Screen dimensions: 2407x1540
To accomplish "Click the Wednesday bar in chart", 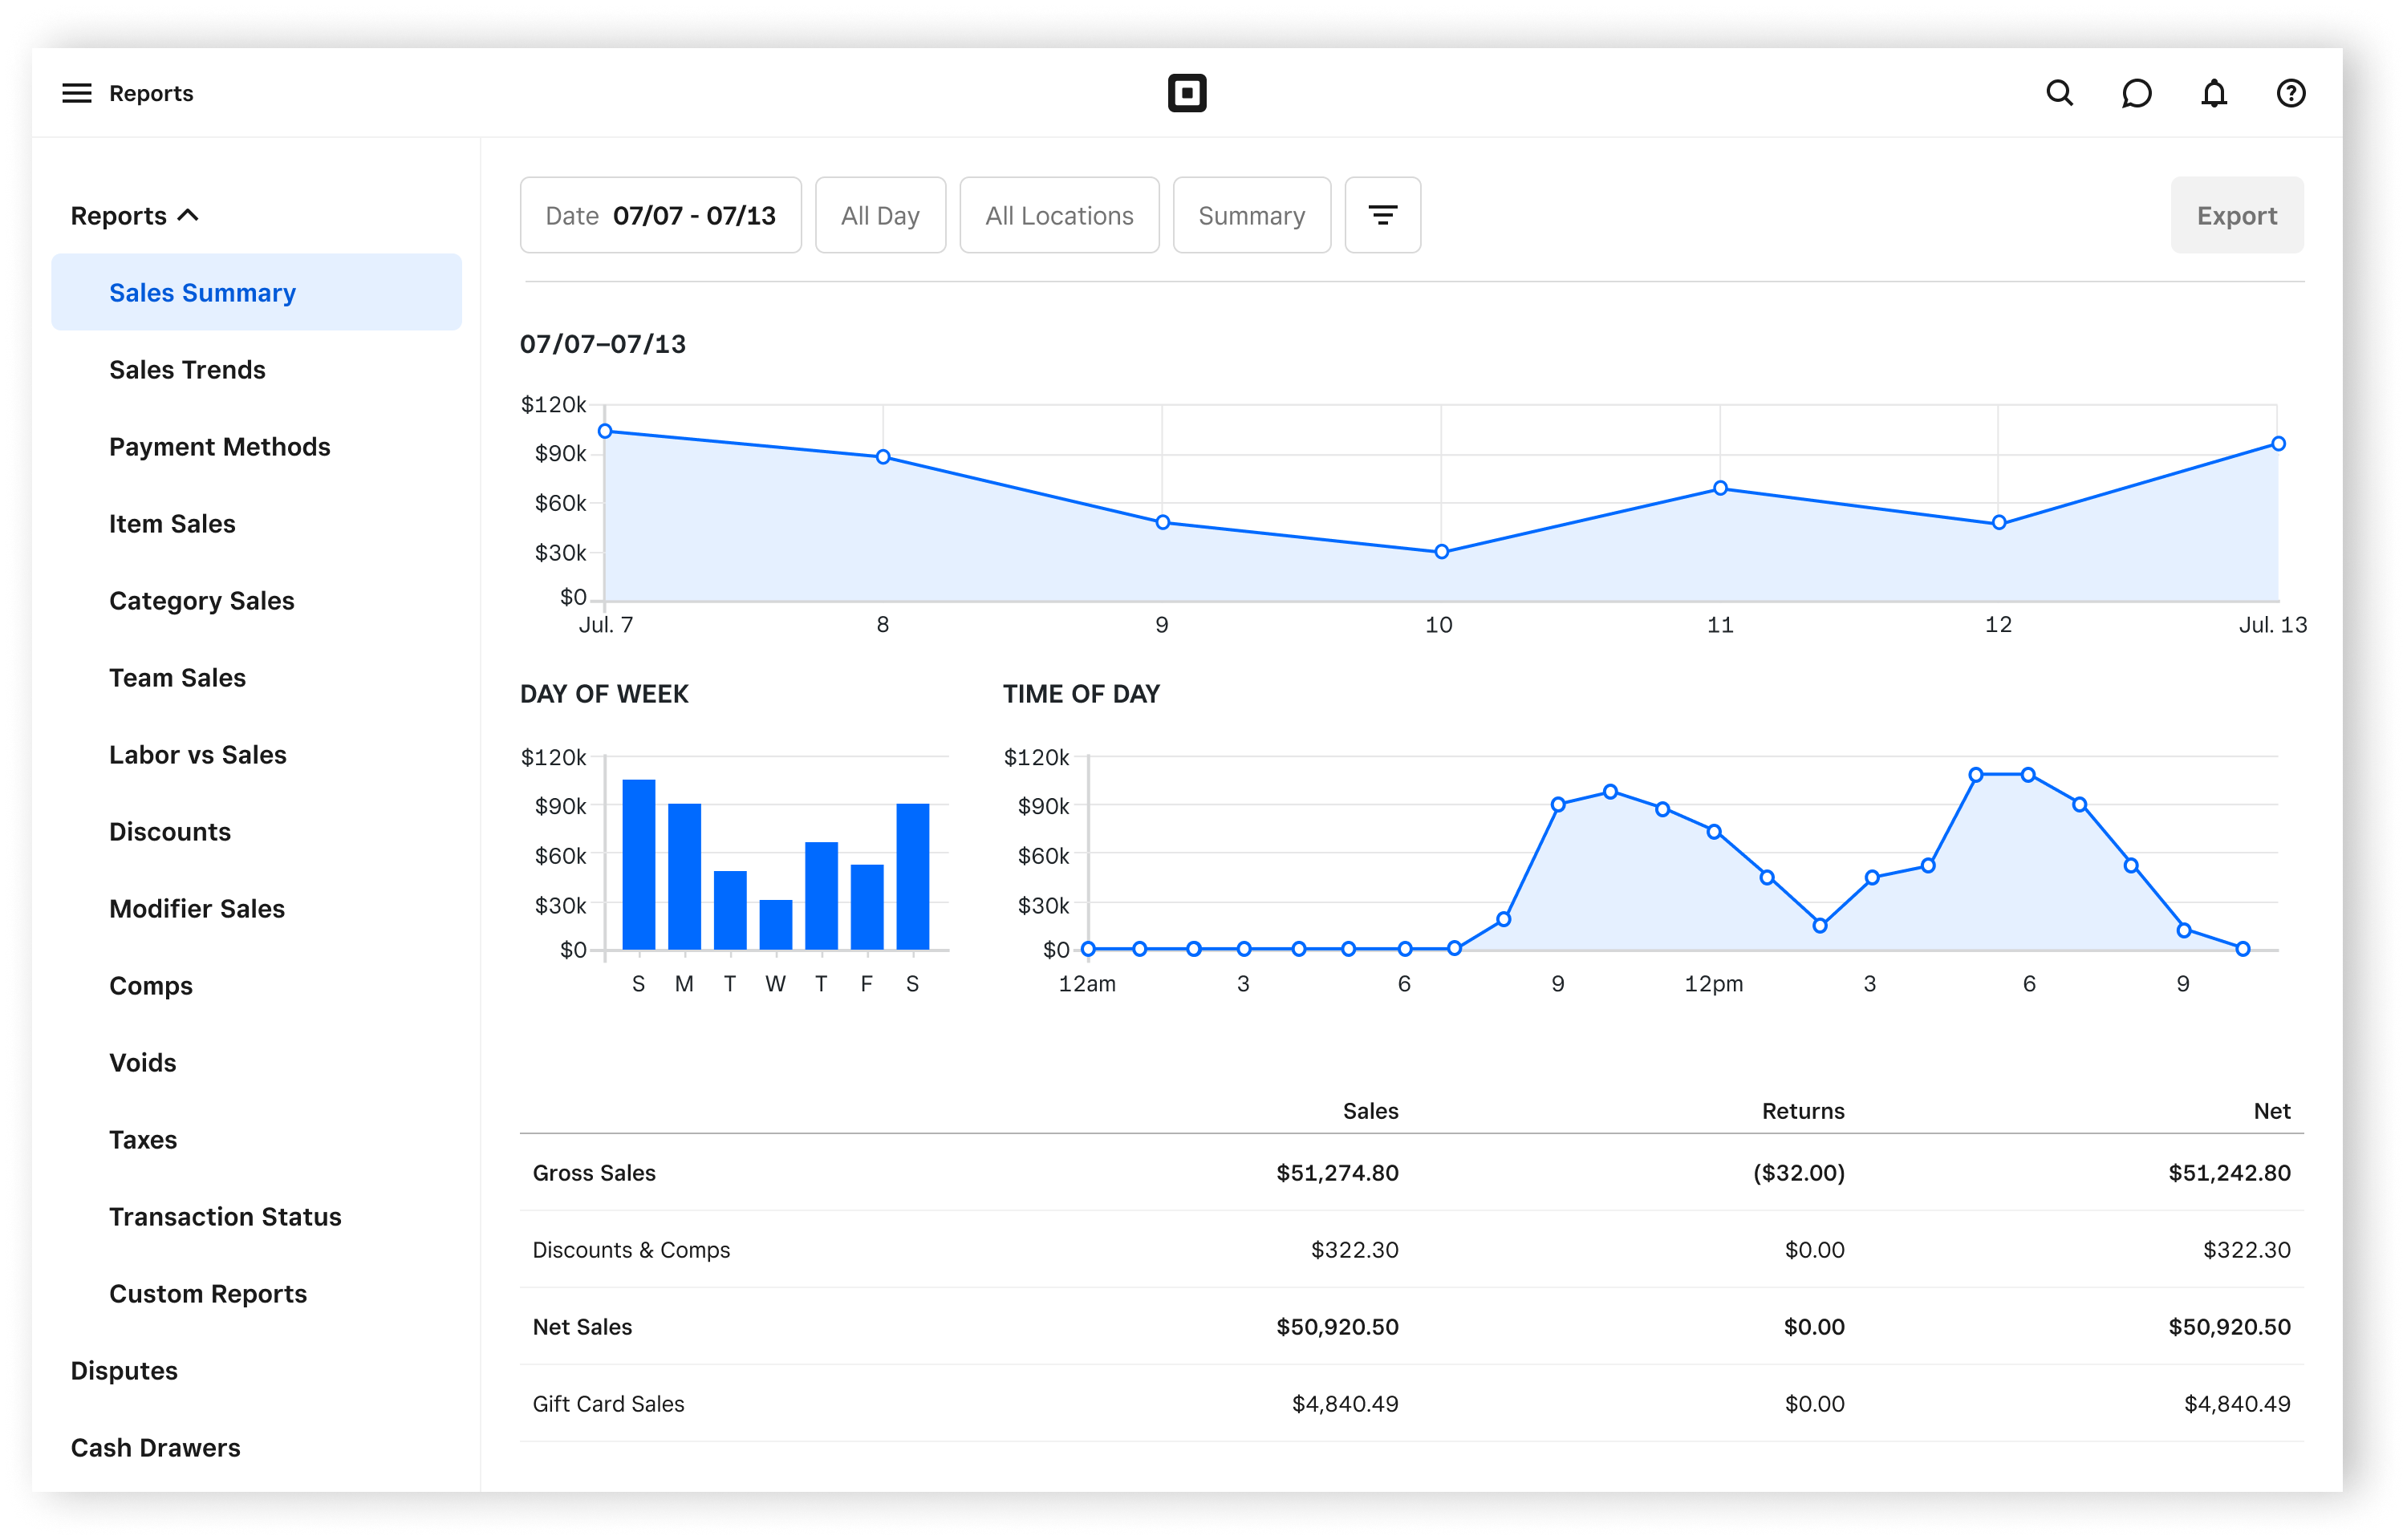I will (x=775, y=924).
